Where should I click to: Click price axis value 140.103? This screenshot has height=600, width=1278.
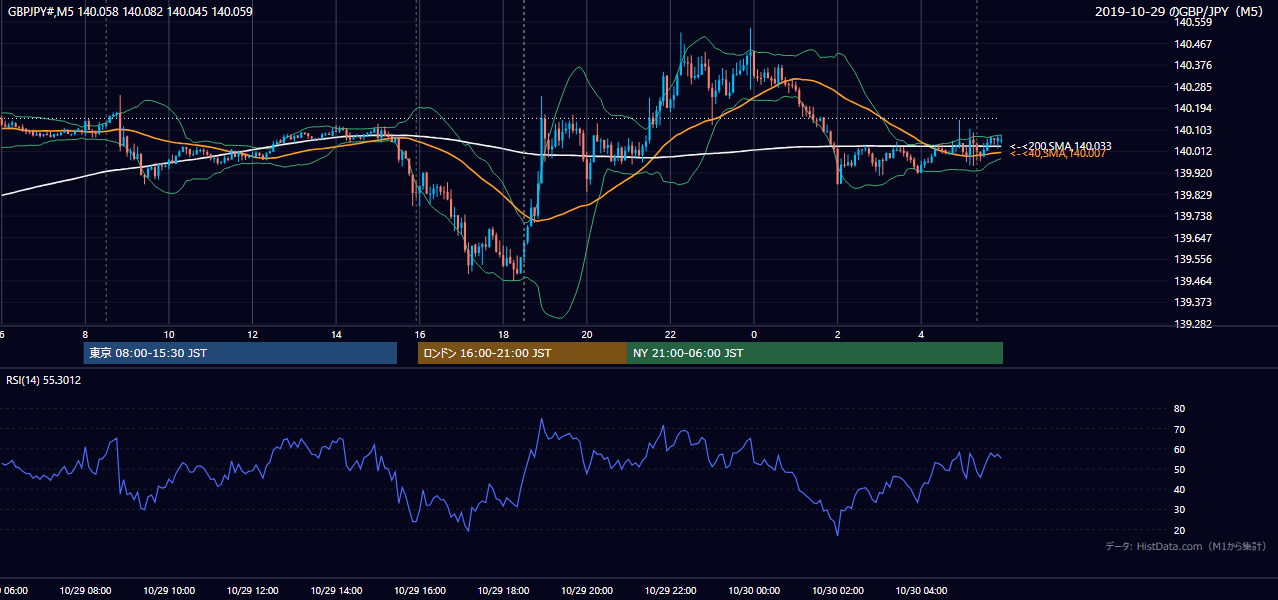(1193, 130)
